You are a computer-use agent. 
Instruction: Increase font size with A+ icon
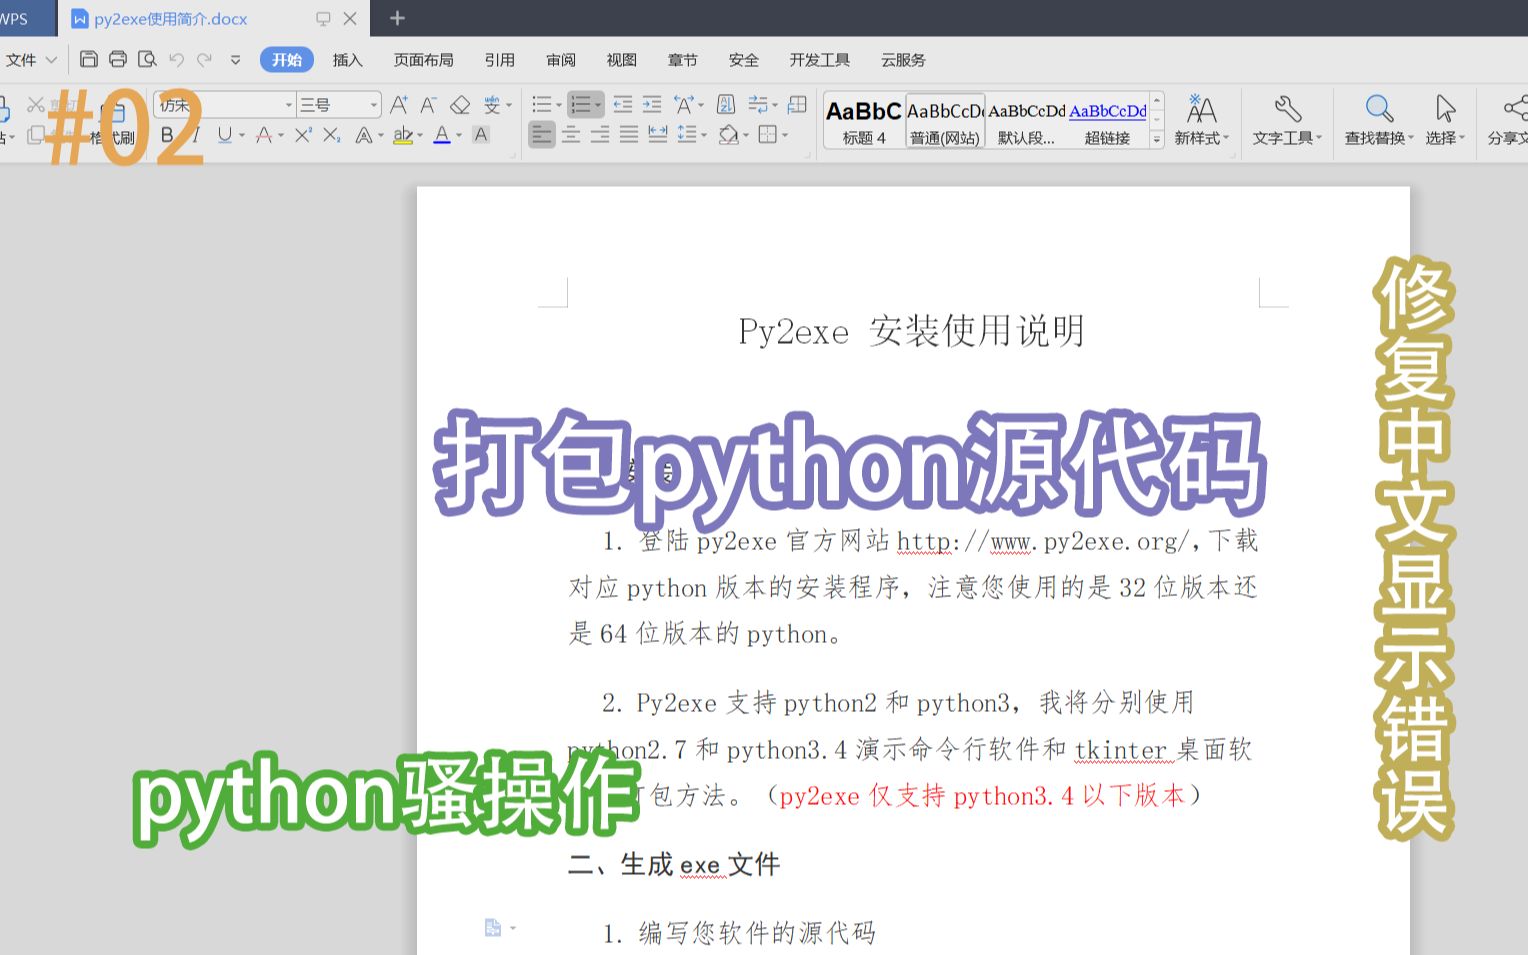pyautogui.click(x=399, y=104)
